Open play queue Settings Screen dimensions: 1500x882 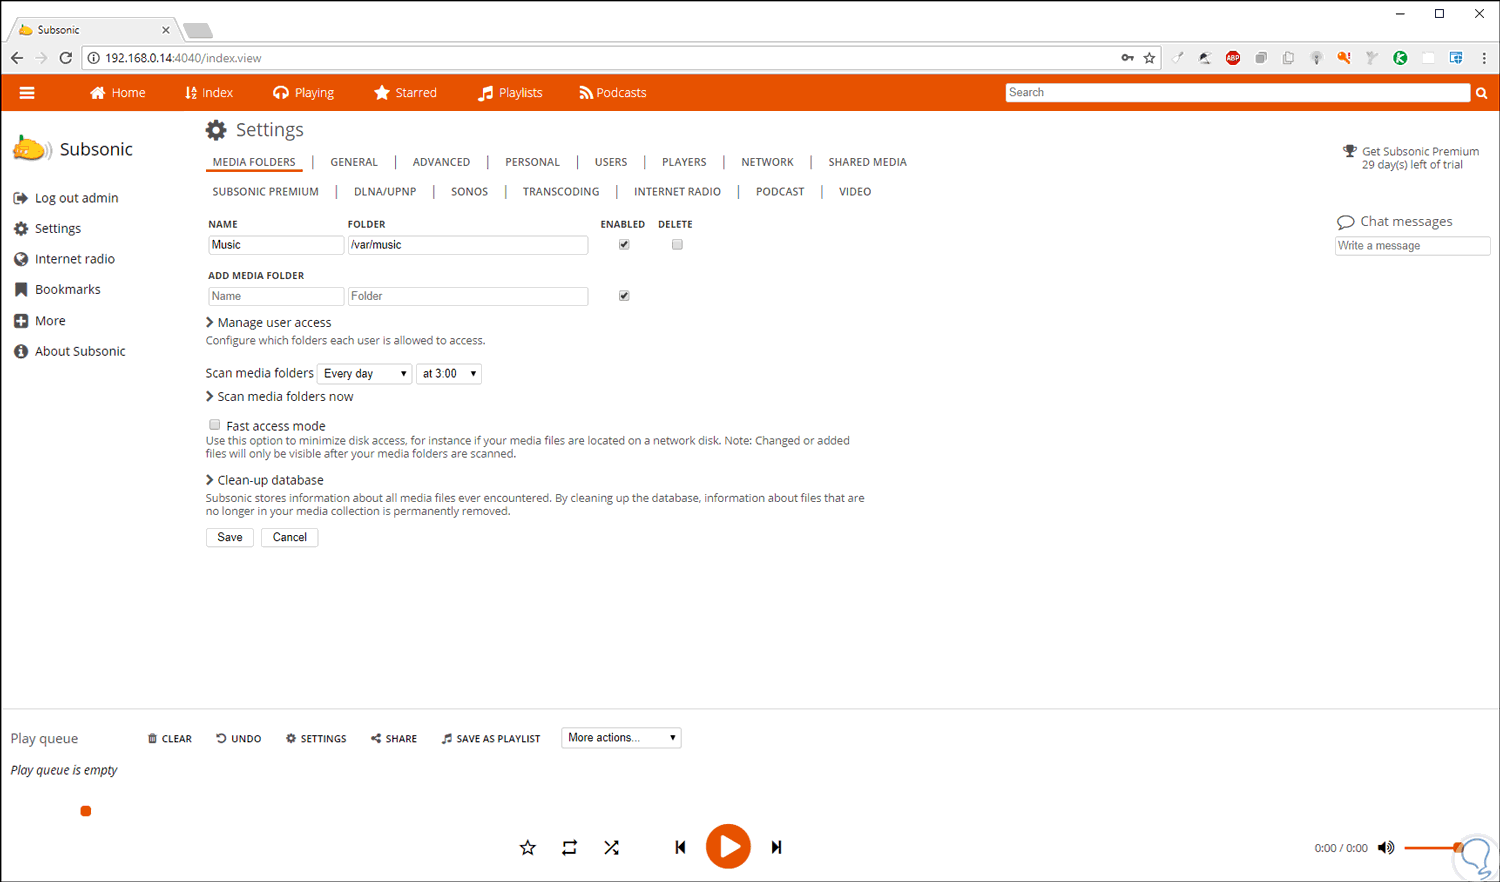pos(316,739)
